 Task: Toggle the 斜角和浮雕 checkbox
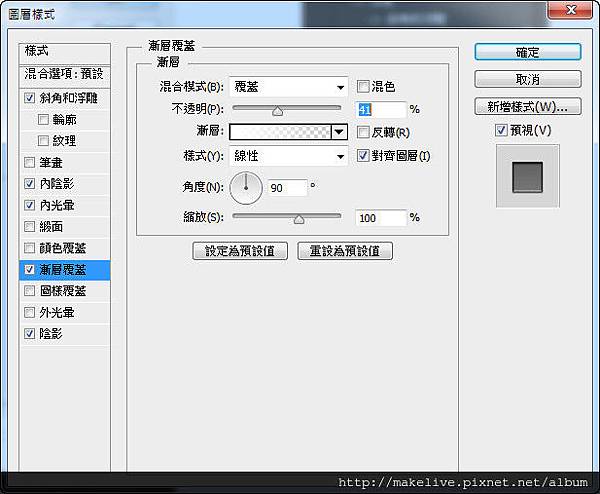[29, 98]
